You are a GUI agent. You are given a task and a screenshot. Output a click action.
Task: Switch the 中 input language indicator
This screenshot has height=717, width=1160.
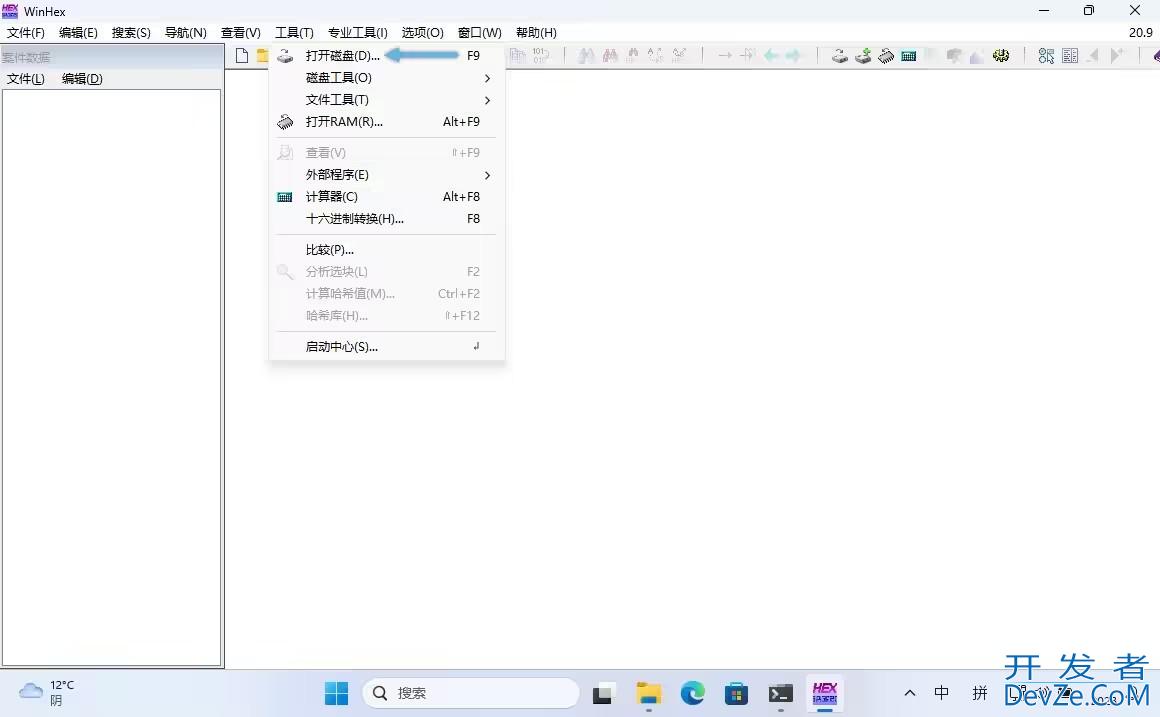pos(941,693)
